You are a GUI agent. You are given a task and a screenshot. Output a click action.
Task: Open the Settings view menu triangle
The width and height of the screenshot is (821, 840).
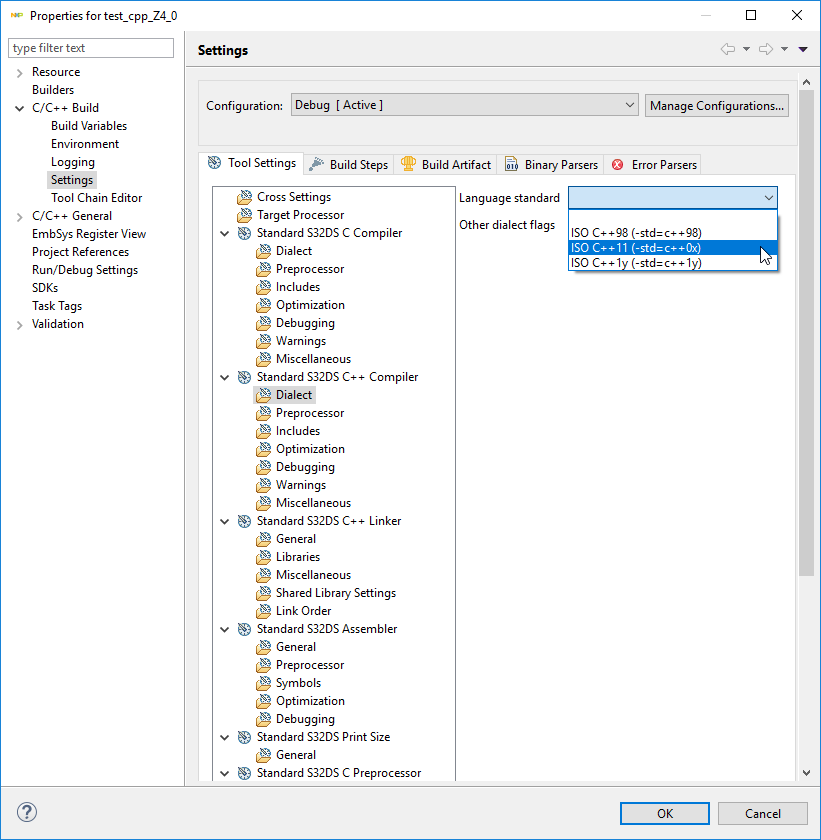803,49
